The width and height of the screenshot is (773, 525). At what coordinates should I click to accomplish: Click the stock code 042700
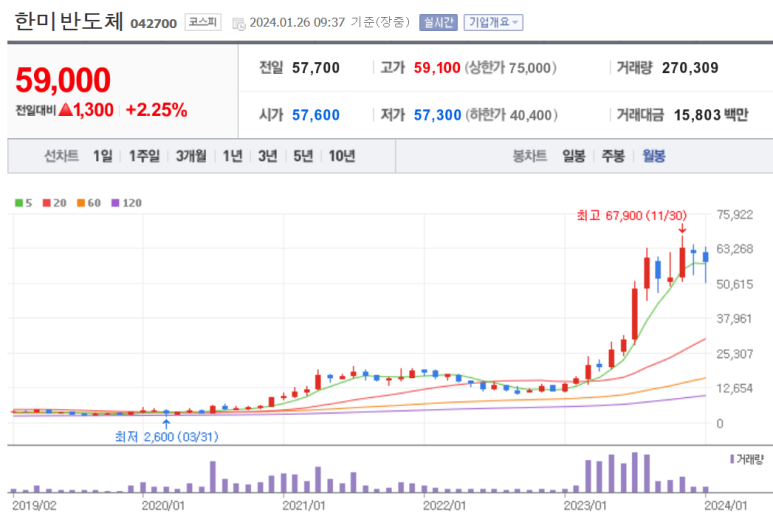click(x=153, y=24)
